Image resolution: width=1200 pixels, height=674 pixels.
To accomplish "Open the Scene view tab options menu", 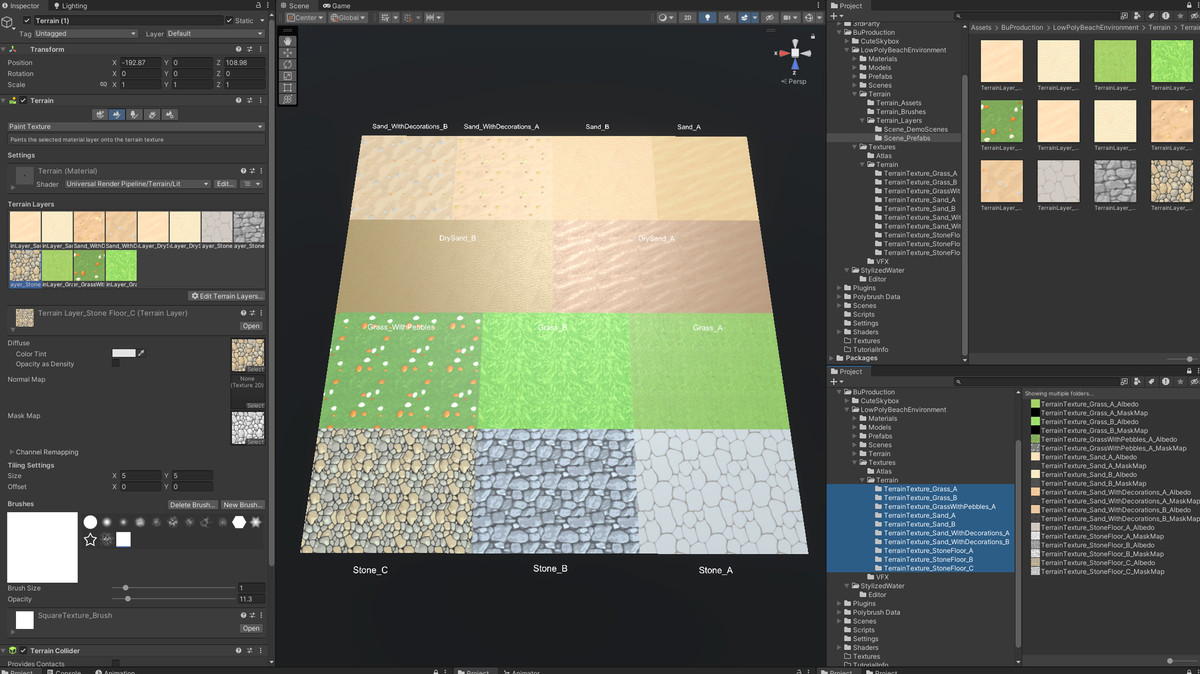I will (820, 6).
